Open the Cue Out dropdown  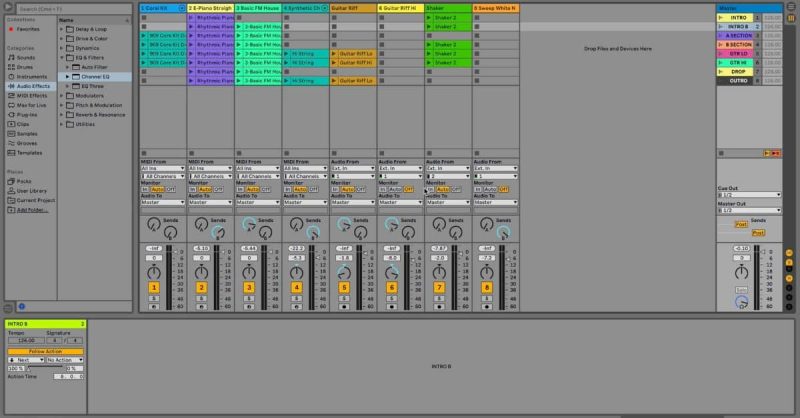(749, 195)
